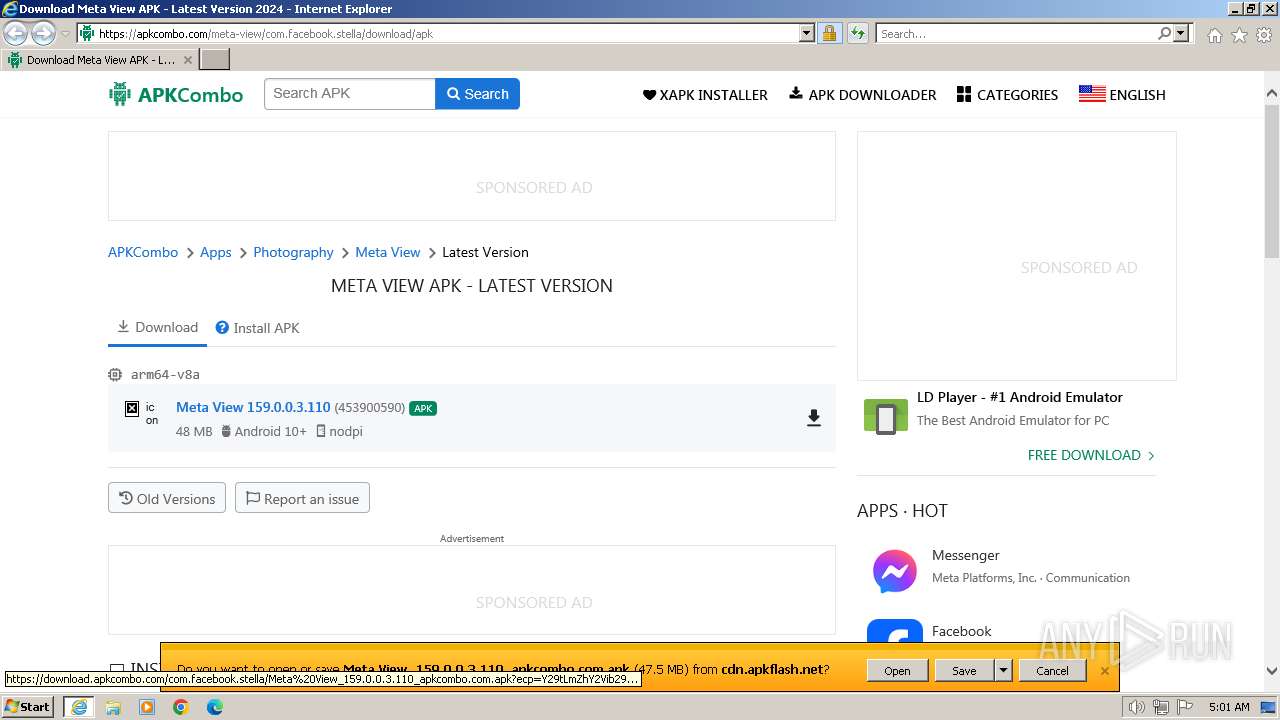Follow the Meta View breadcrumb link
The image size is (1280, 720).
(x=388, y=252)
